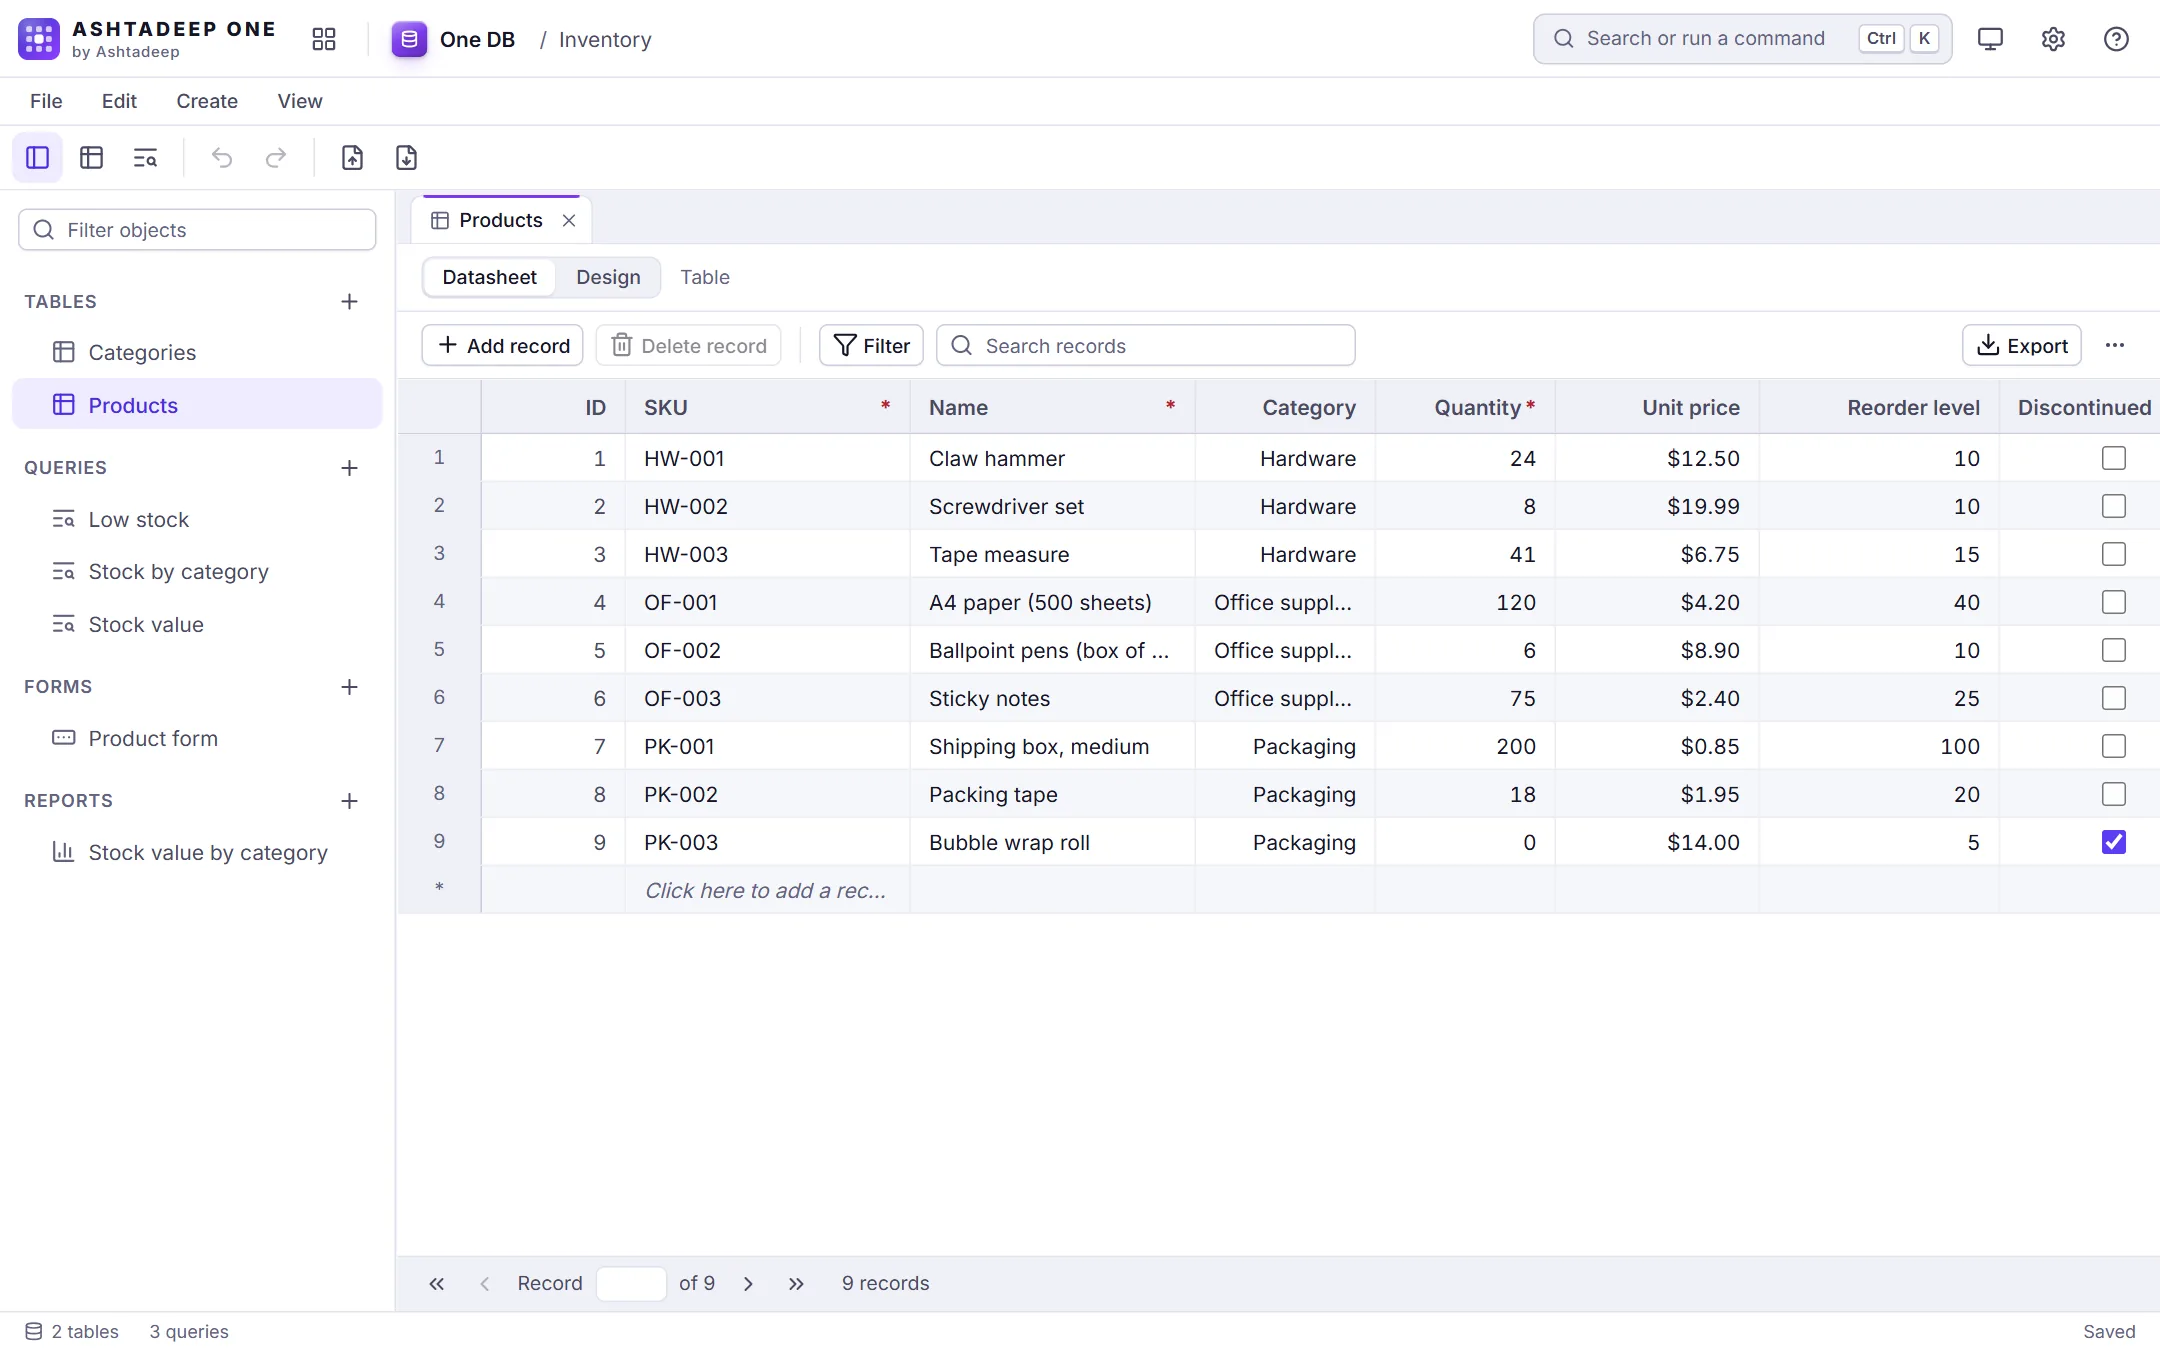Close the Products tab

(569, 220)
